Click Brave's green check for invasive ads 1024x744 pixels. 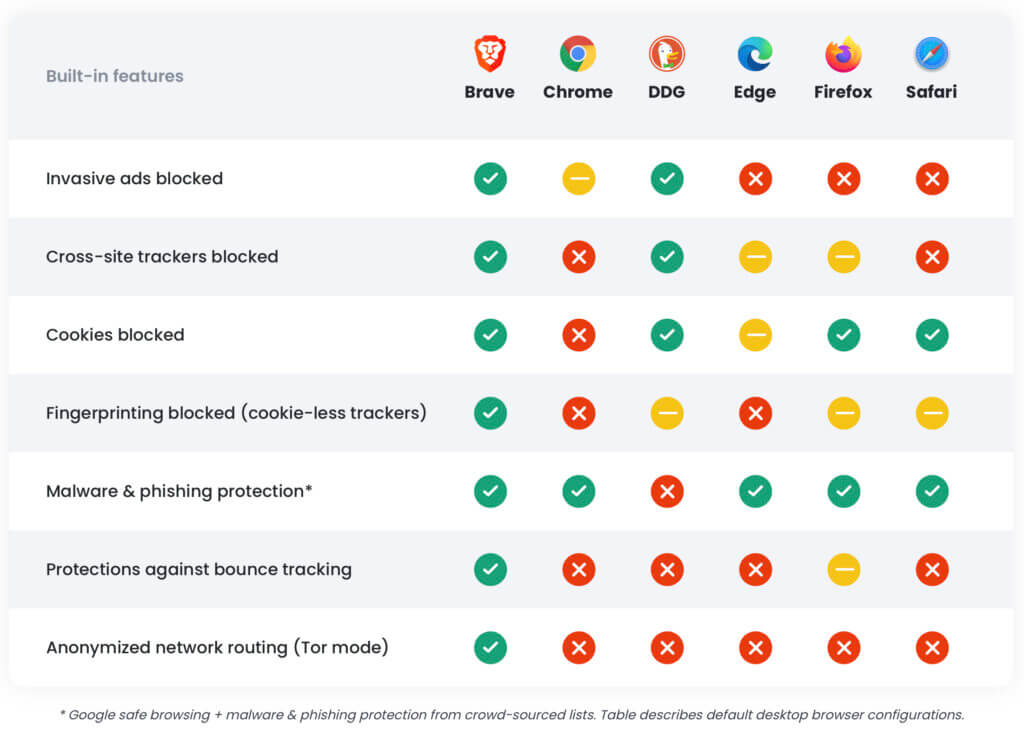point(490,179)
